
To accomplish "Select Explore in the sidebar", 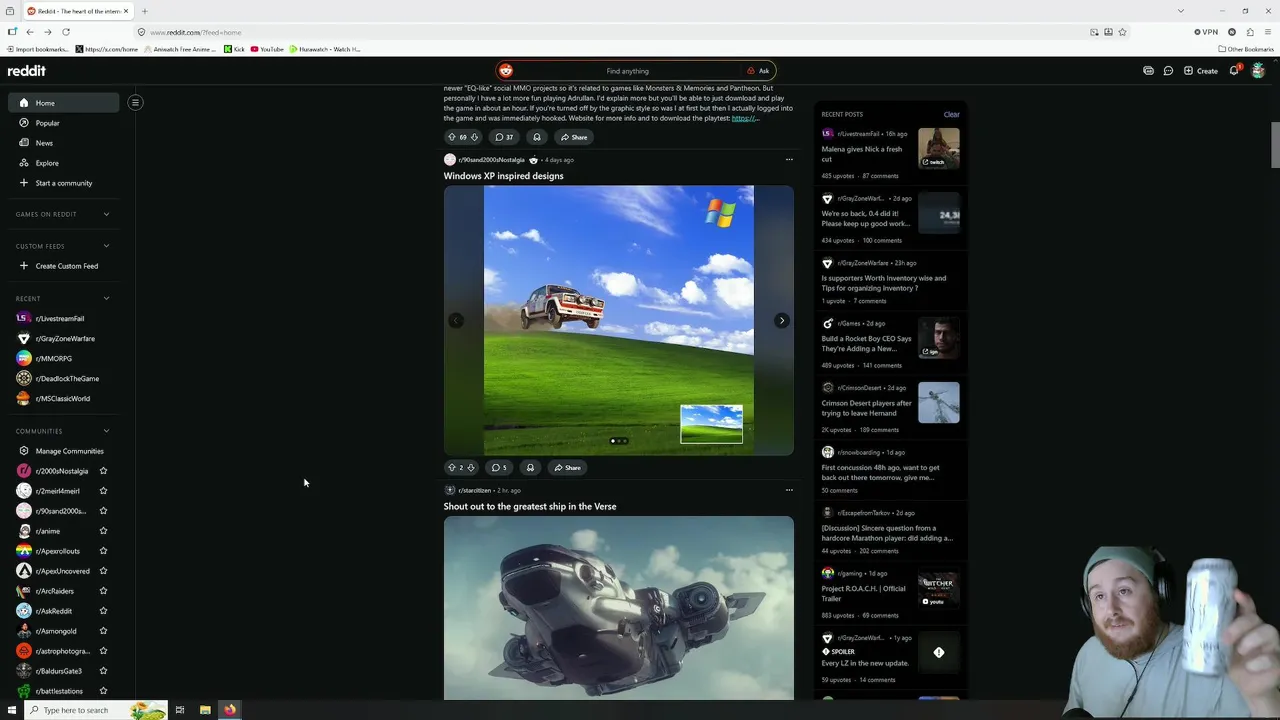I will click(63, 163).
